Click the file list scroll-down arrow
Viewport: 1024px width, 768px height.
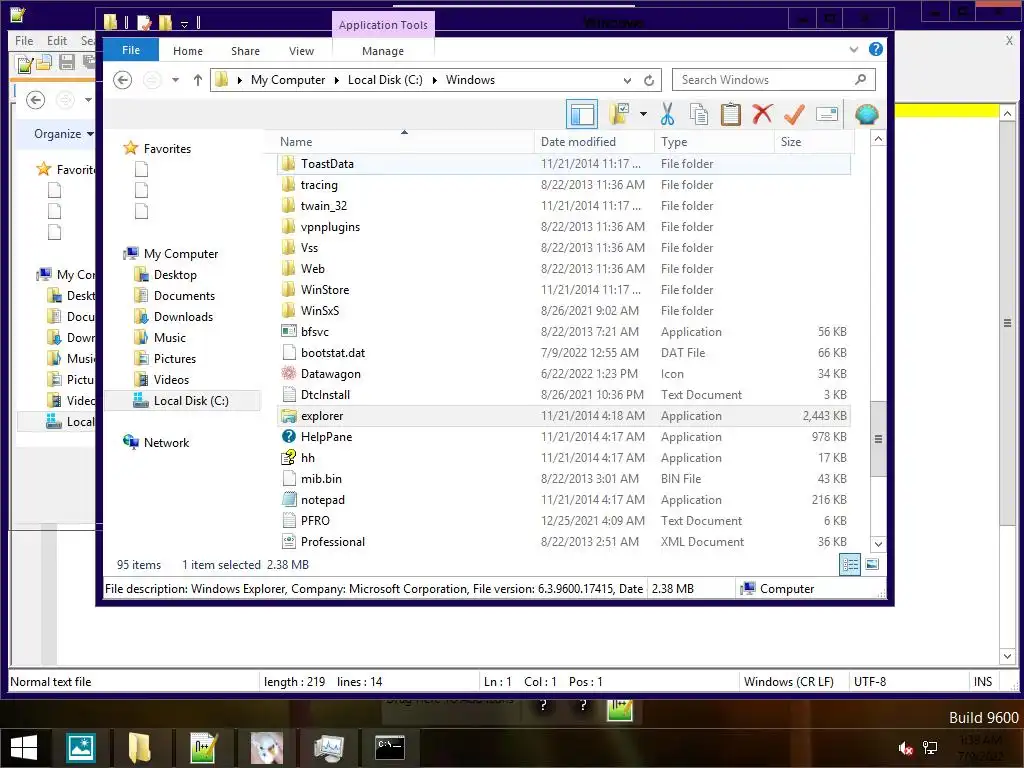(878, 544)
